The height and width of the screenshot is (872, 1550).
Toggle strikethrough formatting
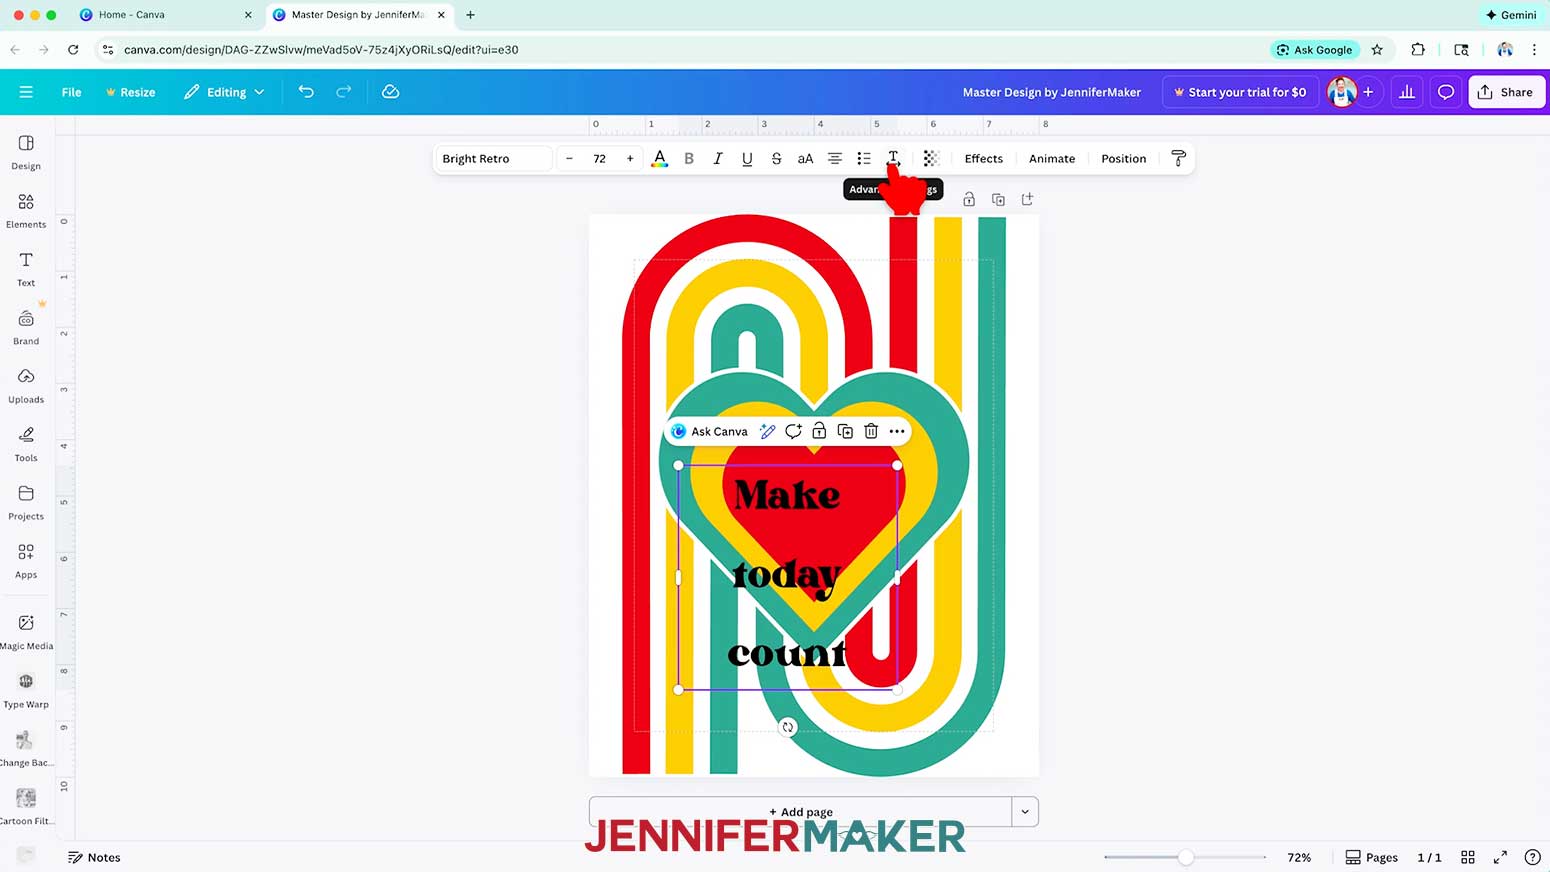(x=776, y=159)
